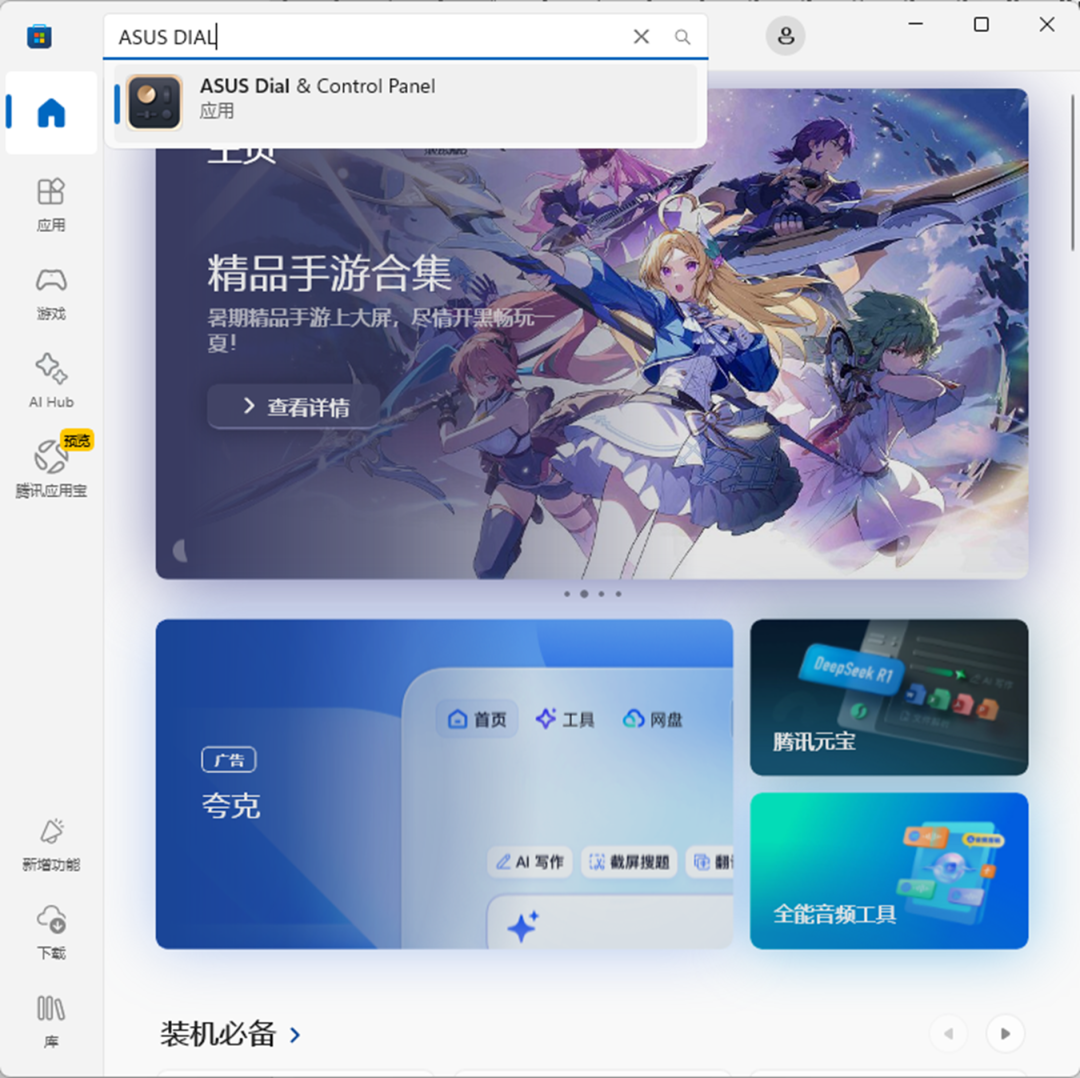Click the vertical scrollbar thumb
Screen dimensions: 1080x1078
(1072, 172)
